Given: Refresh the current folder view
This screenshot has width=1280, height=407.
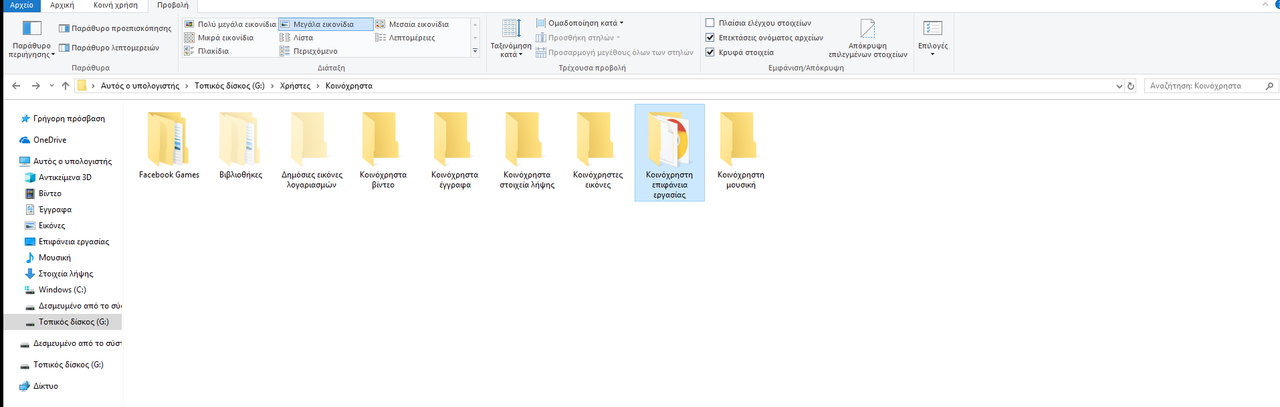Looking at the screenshot, I should pos(1131,86).
